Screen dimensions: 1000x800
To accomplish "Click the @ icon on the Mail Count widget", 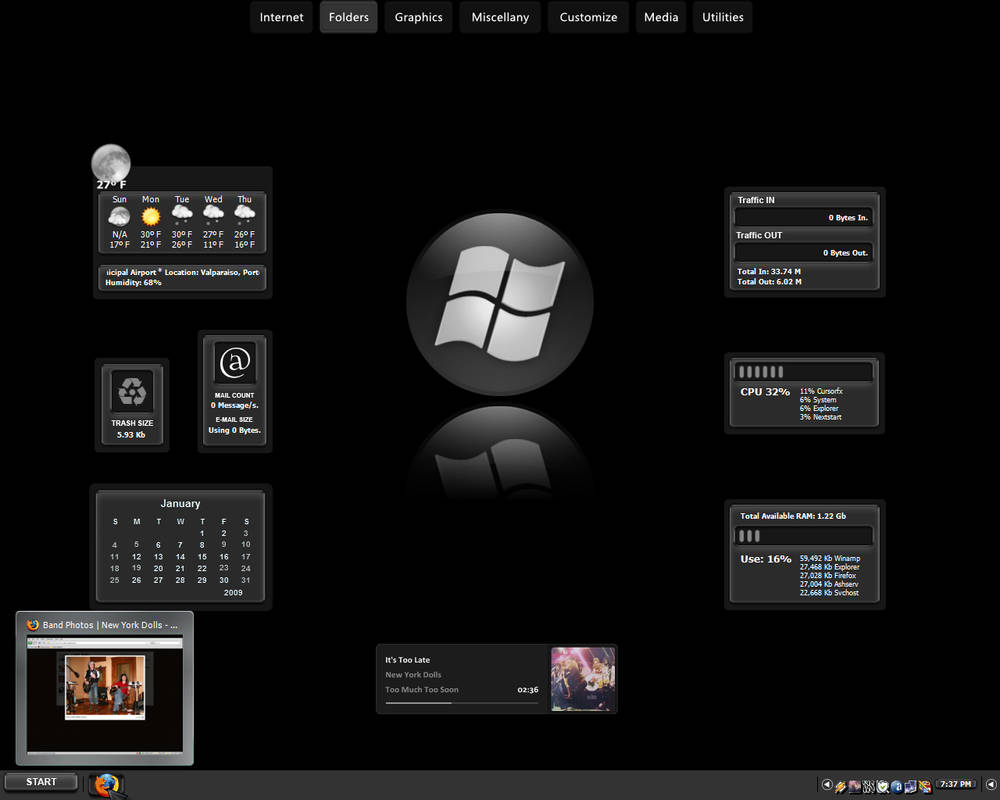I will coord(234,362).
